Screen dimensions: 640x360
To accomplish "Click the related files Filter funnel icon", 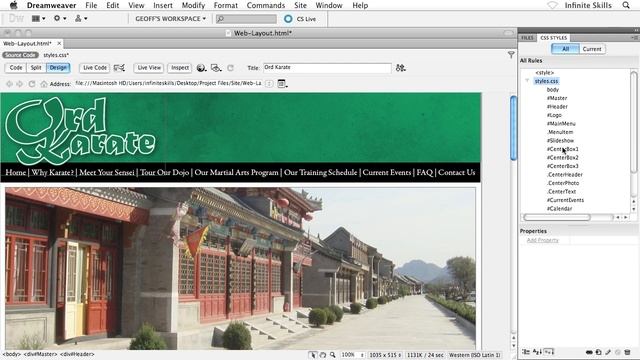I will pos(511,55).
